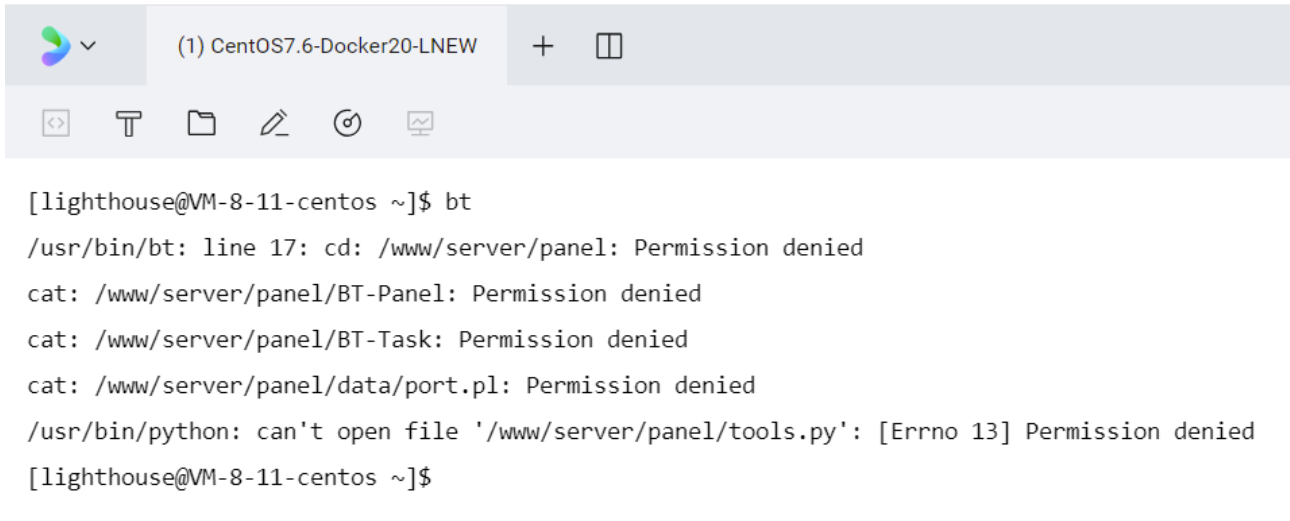Click the BT-Panel permission denied line

click(x=364, y=294)
